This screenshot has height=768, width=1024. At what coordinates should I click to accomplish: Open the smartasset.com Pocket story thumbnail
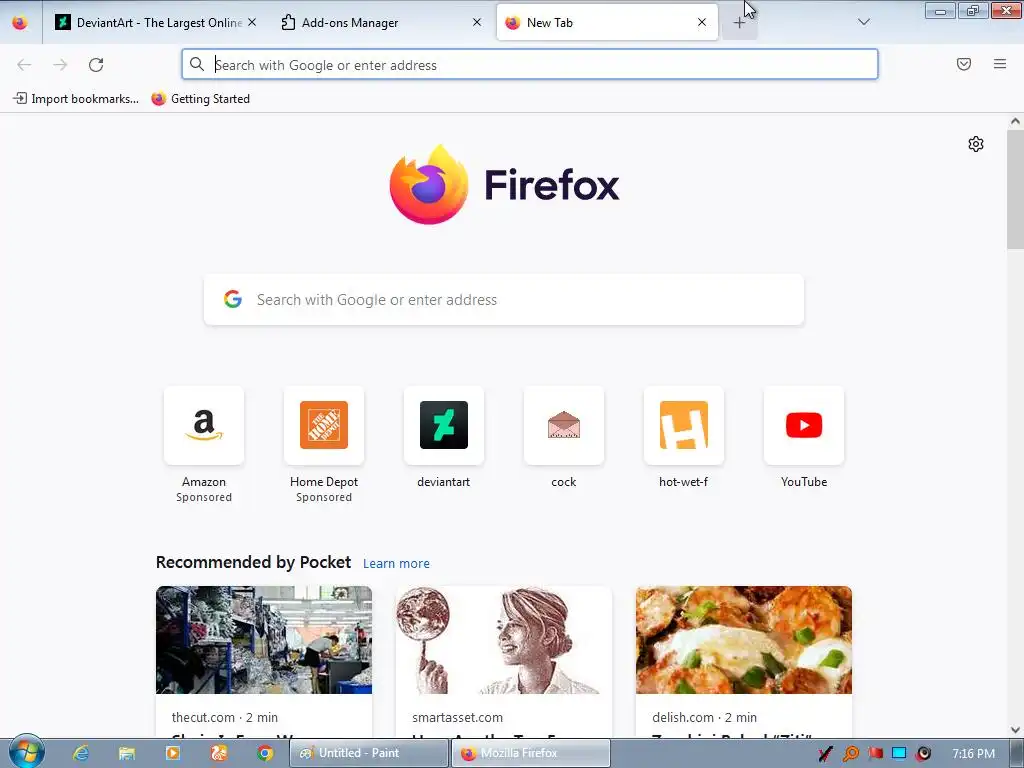(504, 640)
